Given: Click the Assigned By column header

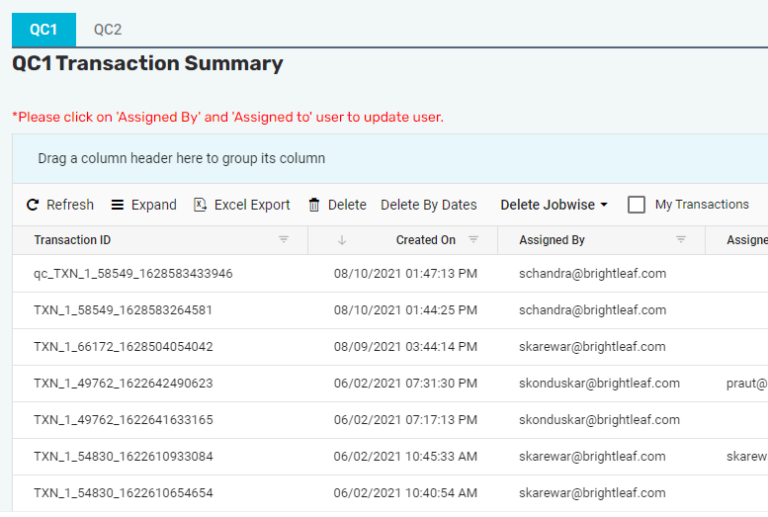Looking at the screenshot, I should [x=552, y=240].
